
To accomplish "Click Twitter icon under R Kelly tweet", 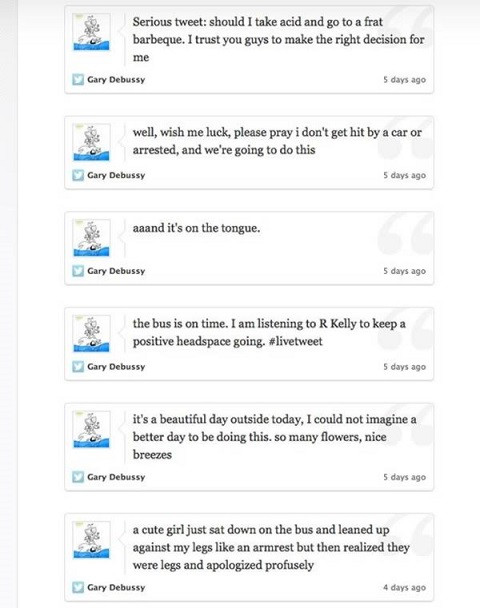I will tap(78, 366).
